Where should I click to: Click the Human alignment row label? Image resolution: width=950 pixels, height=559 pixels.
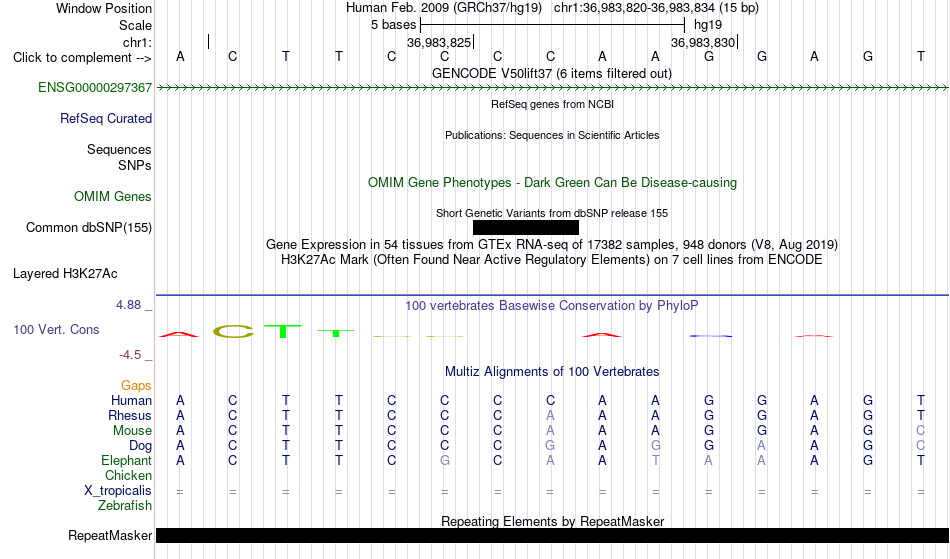[131, 401]
